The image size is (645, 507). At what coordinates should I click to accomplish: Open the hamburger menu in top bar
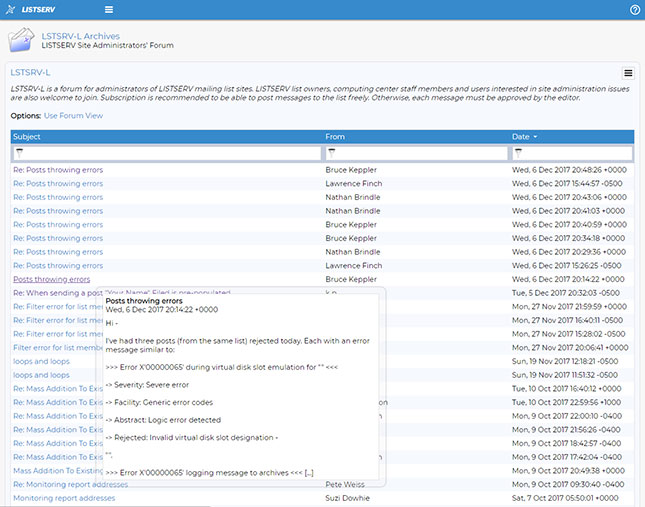click(109, 9)
